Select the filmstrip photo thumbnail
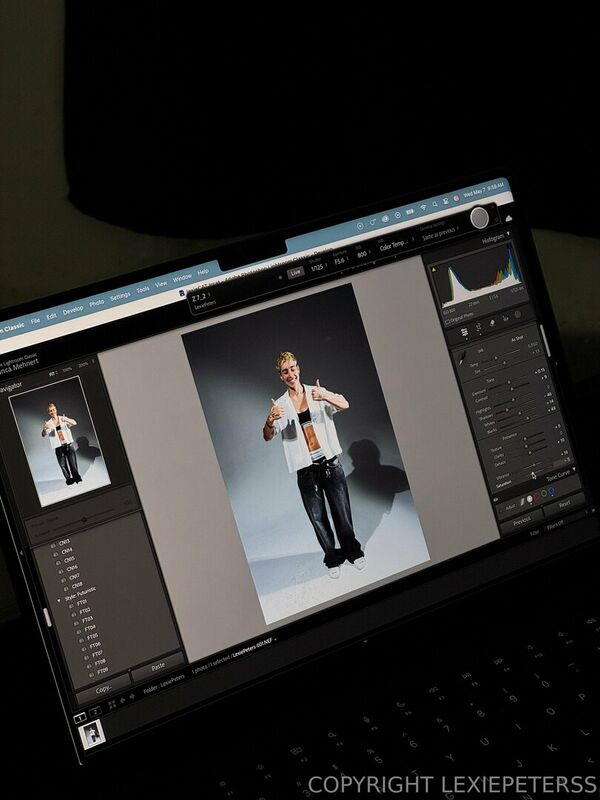The height and width of the screenshot is (800, 600). pyautogui.click(x=92, y=734)
